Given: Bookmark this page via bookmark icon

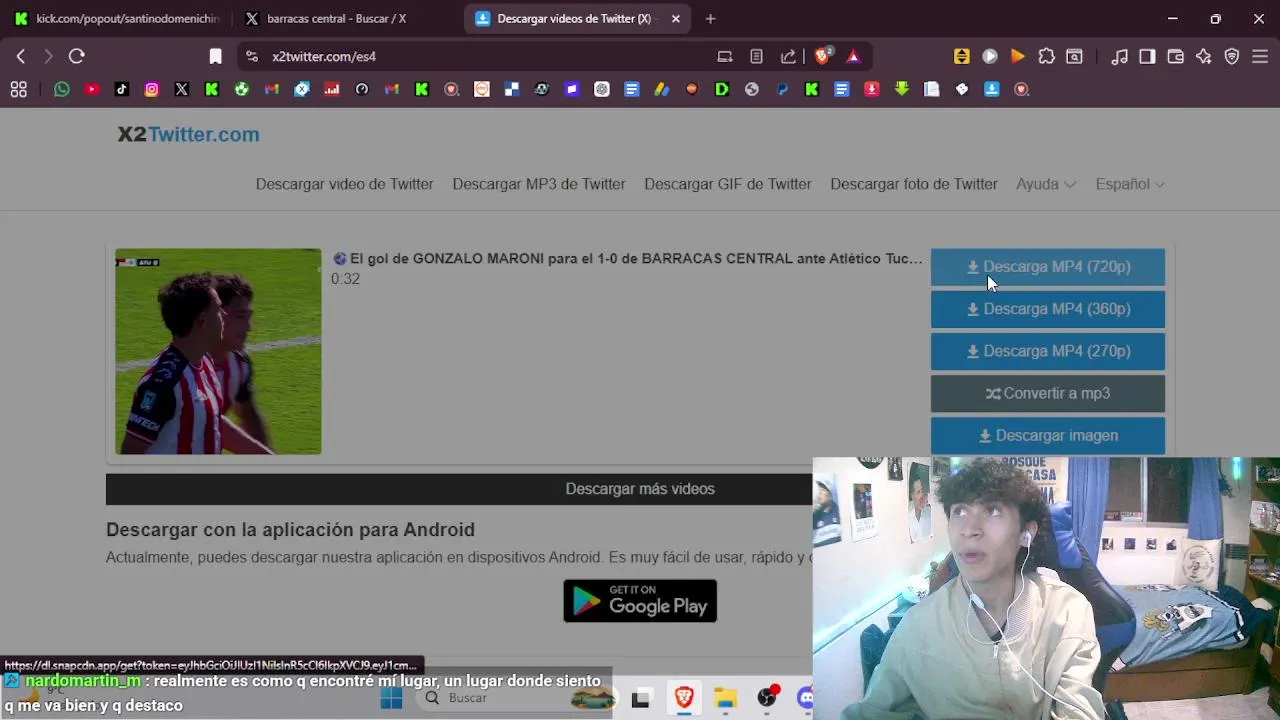Looking at the screenshot, I should point(215,56).
